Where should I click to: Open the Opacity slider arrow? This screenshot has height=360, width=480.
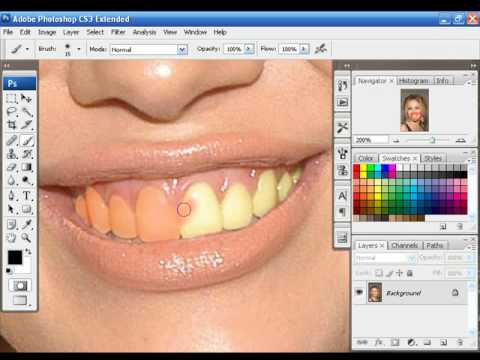pos(249,49)
